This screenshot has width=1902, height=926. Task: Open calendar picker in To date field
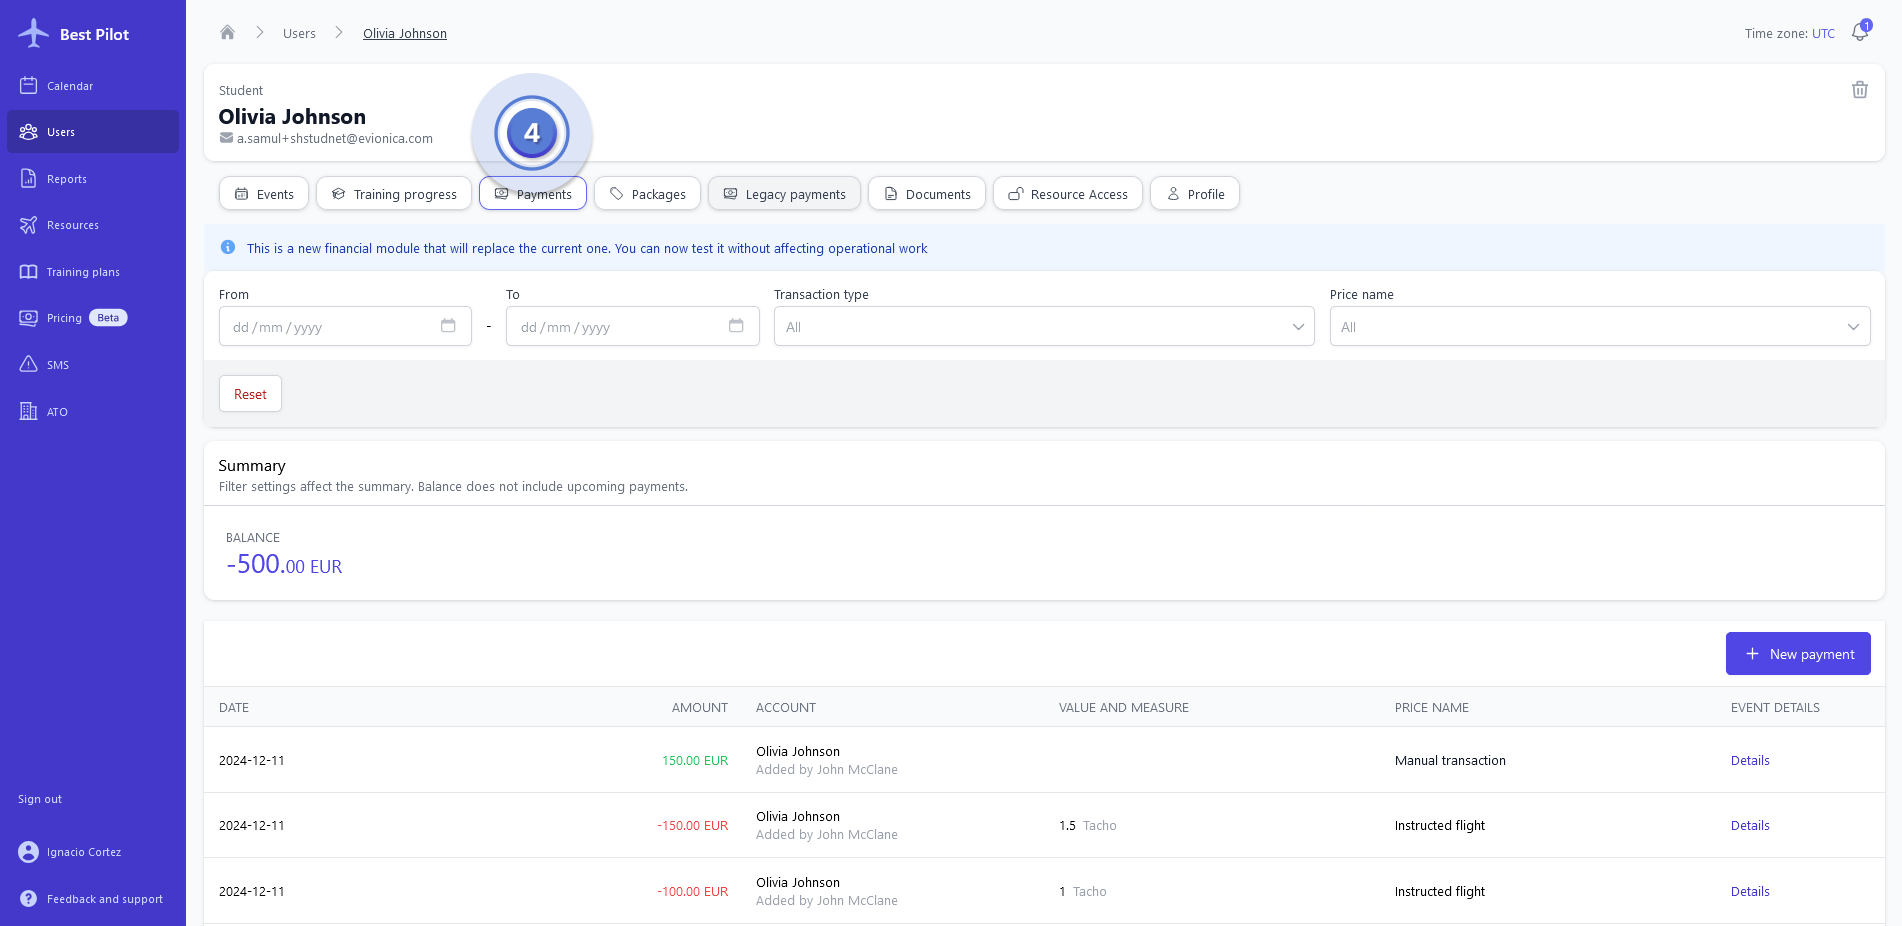click(736, 326)
